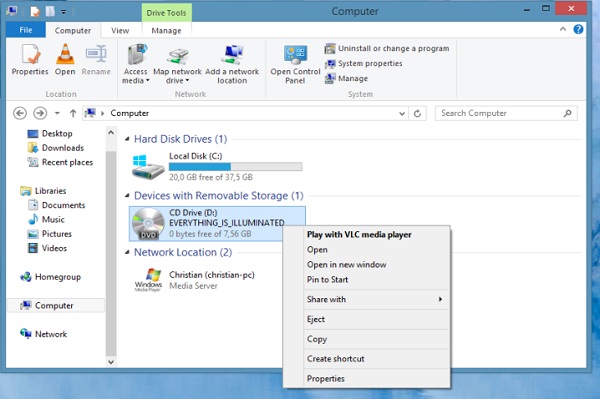Select Desktop in navigation pane

50,134
